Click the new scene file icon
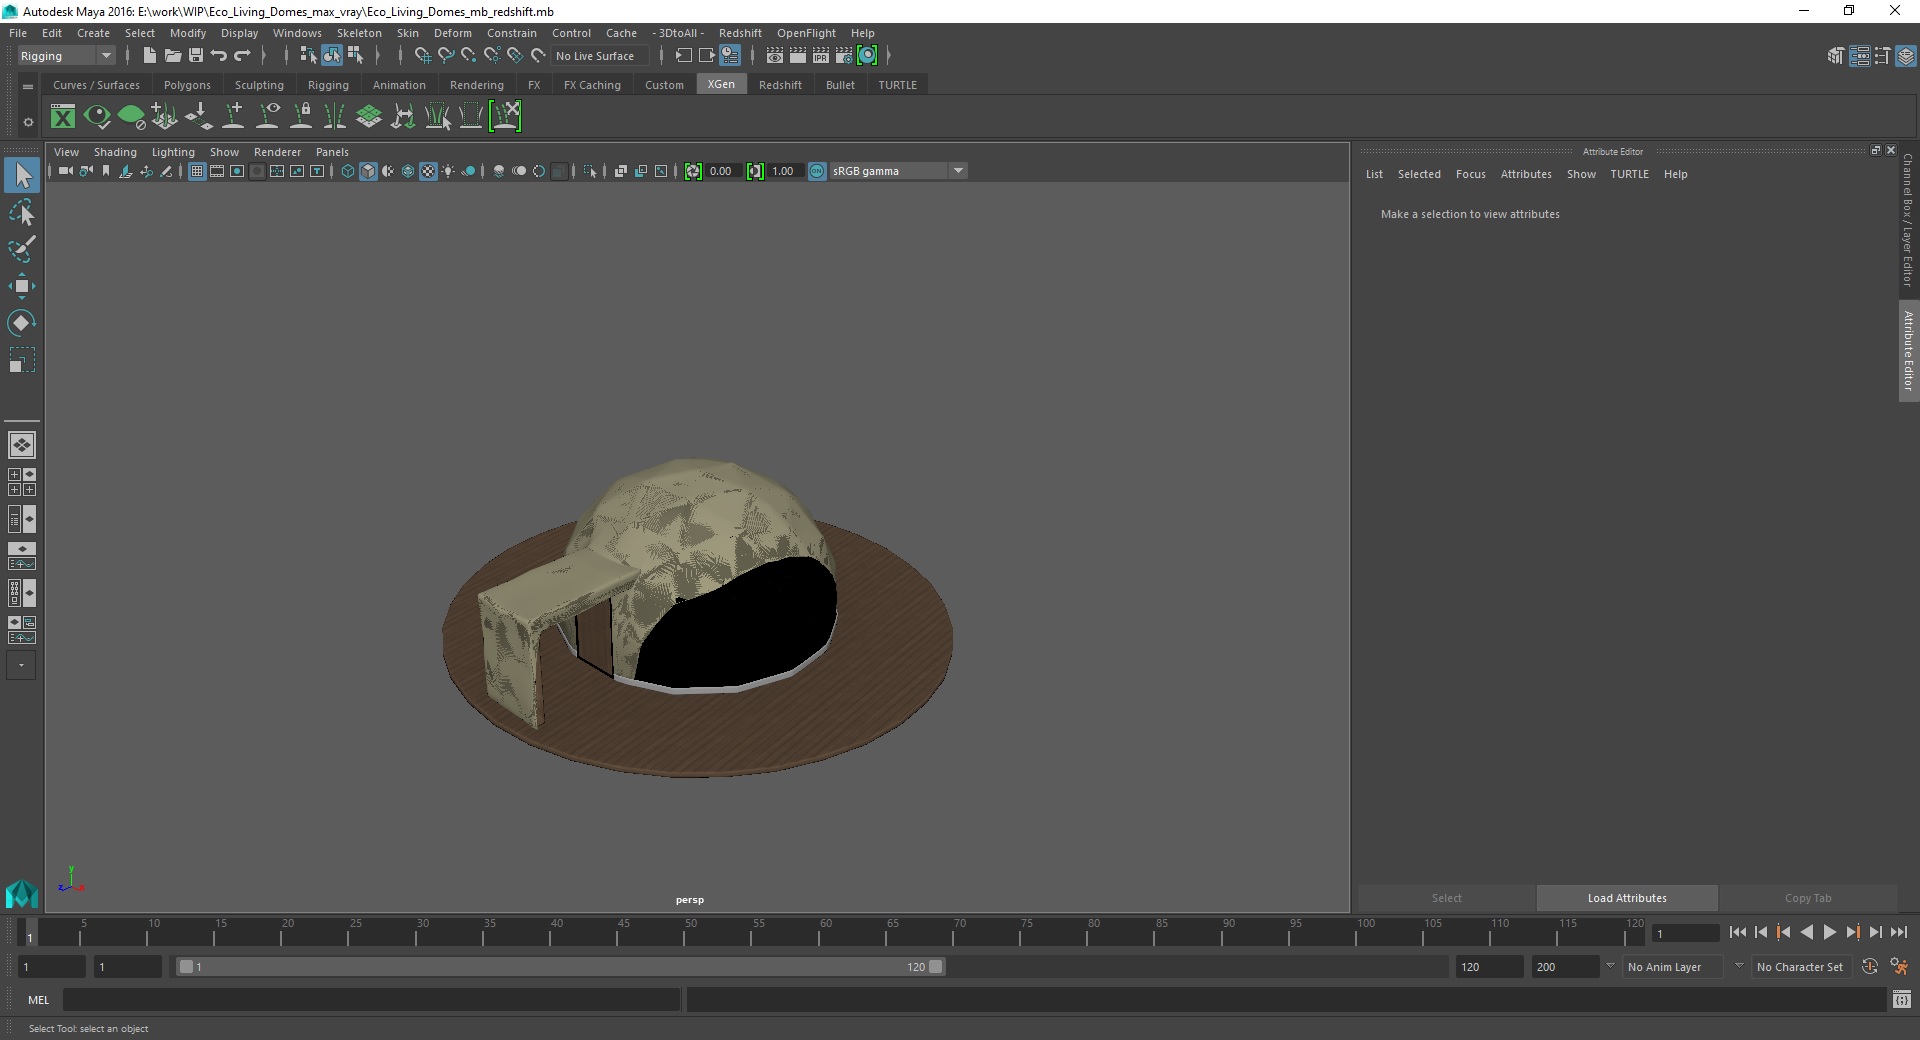The height and width of the screenshot is (1040, 1920). [149, 56]
